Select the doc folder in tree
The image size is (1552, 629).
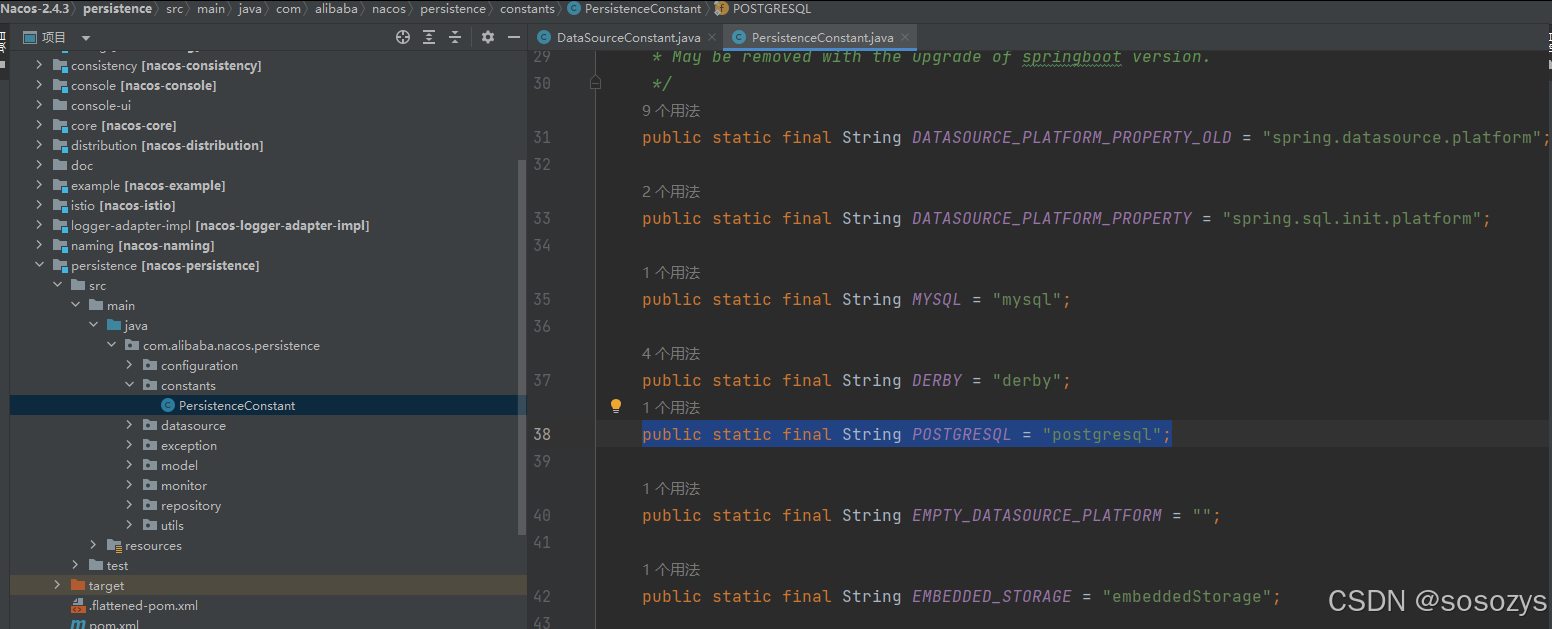click(82, 165)
